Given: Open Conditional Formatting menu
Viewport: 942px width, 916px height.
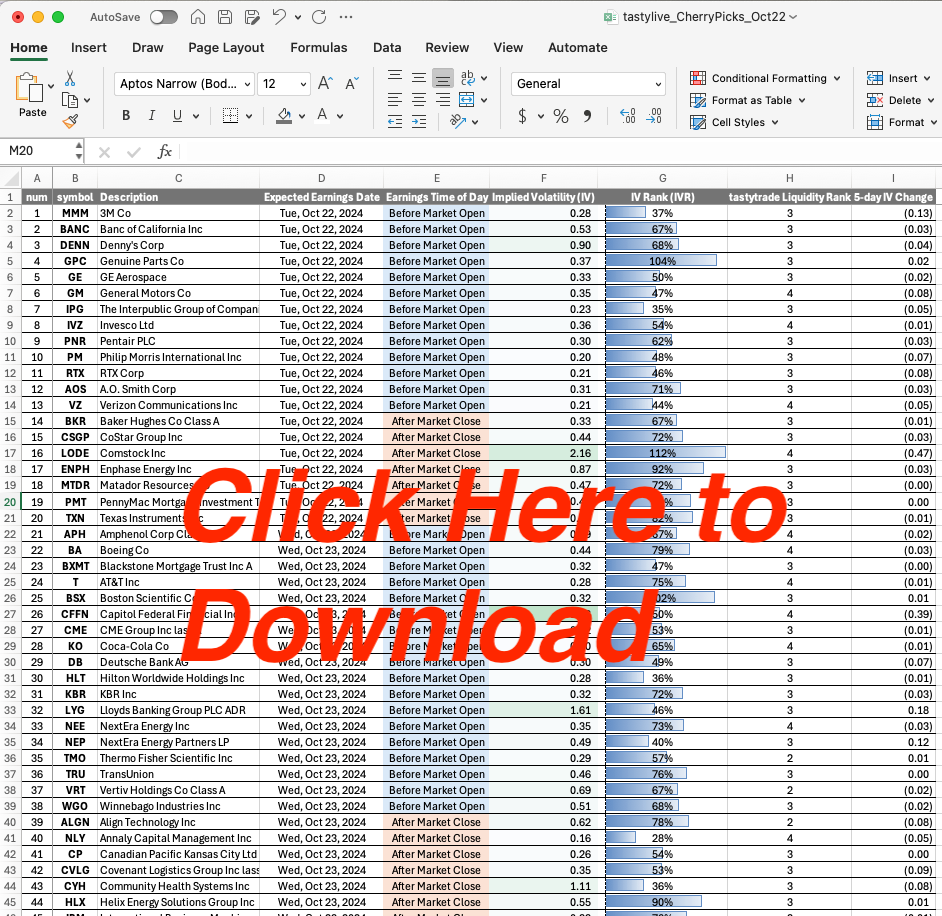Looking at the screenshot, I should point(765,78).
